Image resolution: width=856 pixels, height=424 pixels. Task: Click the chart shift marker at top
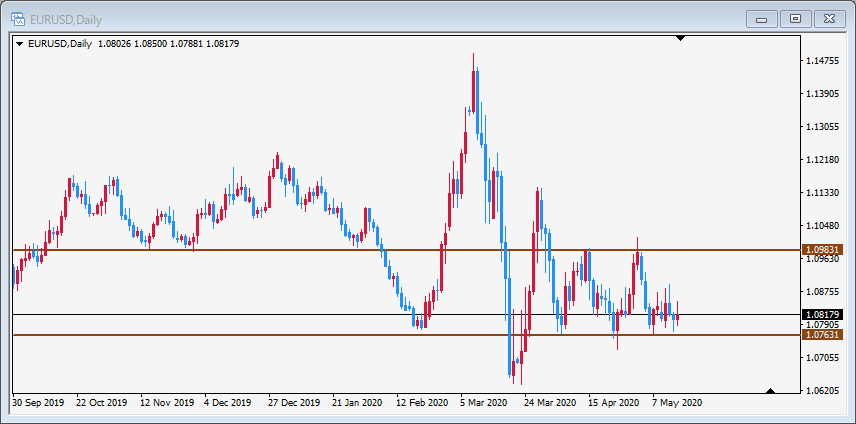[x=680, y=38]
